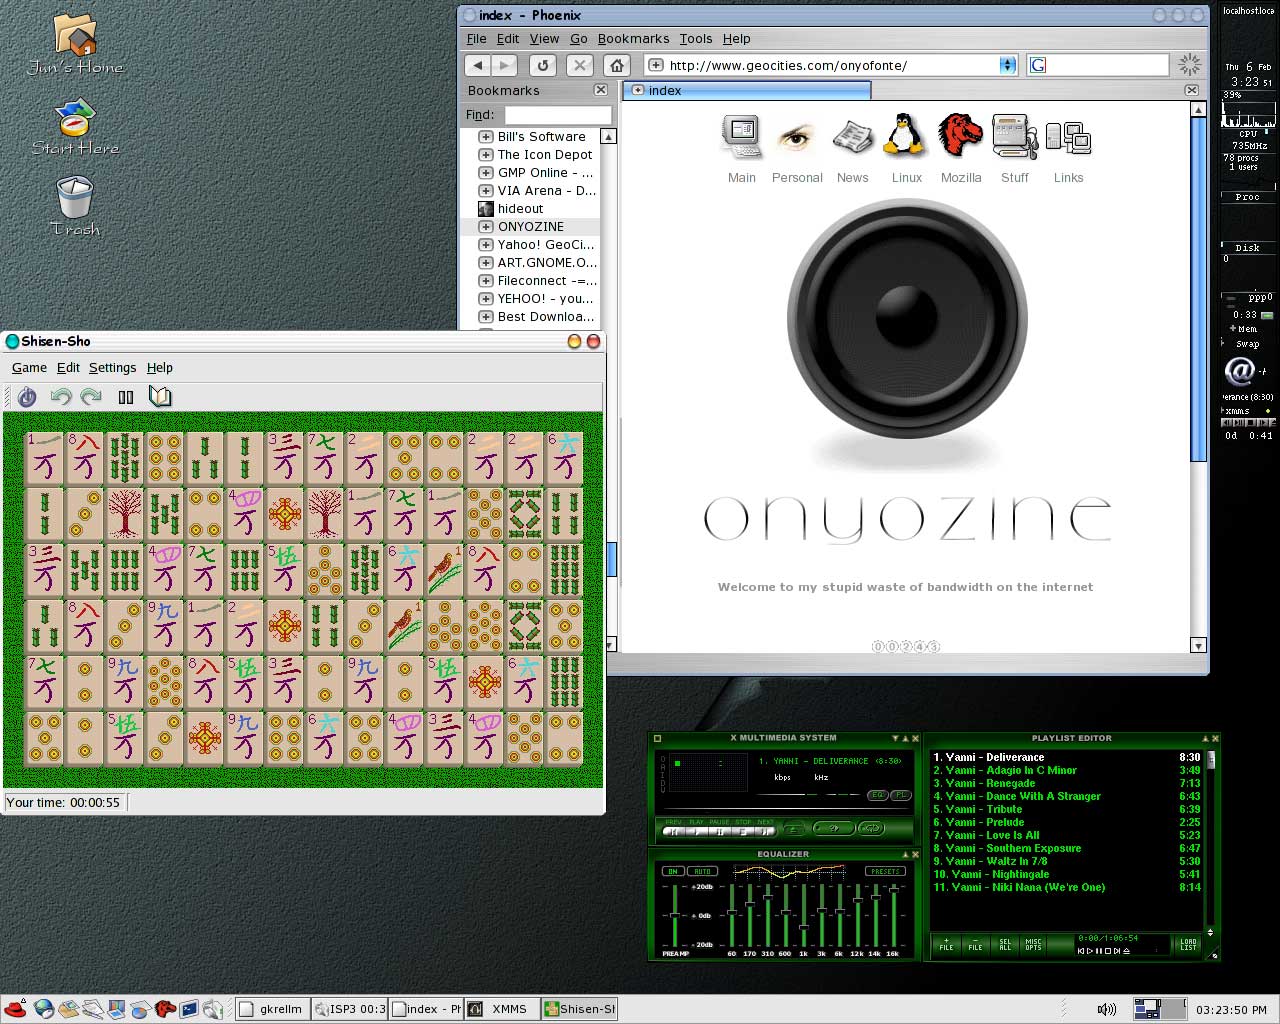Click the Phoenix forward navigation arrow
Image resolution: width=1280 pixels, height=1024 pixels.
point(505,65)
